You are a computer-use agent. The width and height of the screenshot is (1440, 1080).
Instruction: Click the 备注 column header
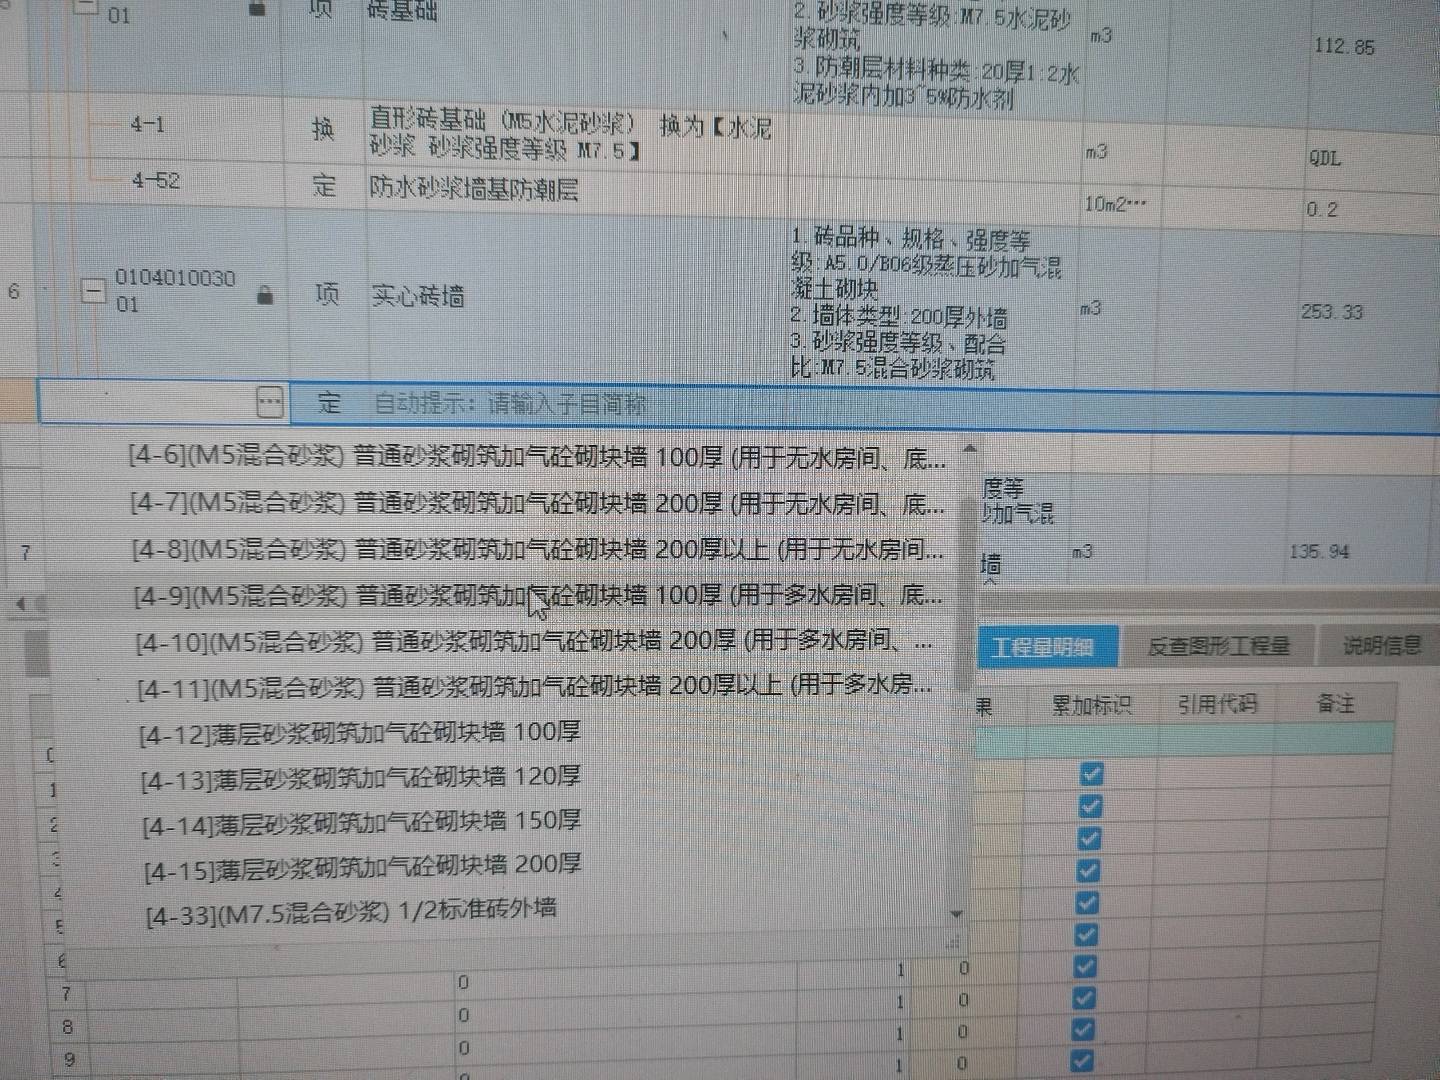click(x=1336, y=703)
